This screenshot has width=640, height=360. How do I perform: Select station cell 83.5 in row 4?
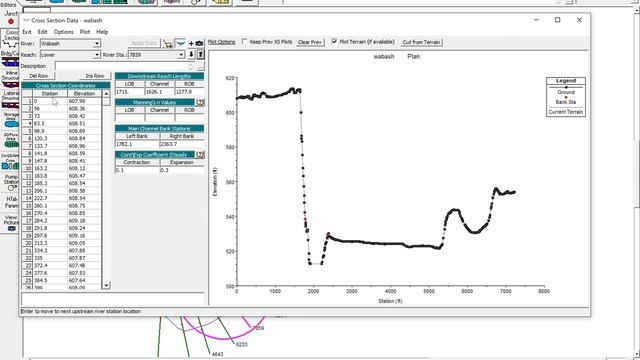[50, 123]
